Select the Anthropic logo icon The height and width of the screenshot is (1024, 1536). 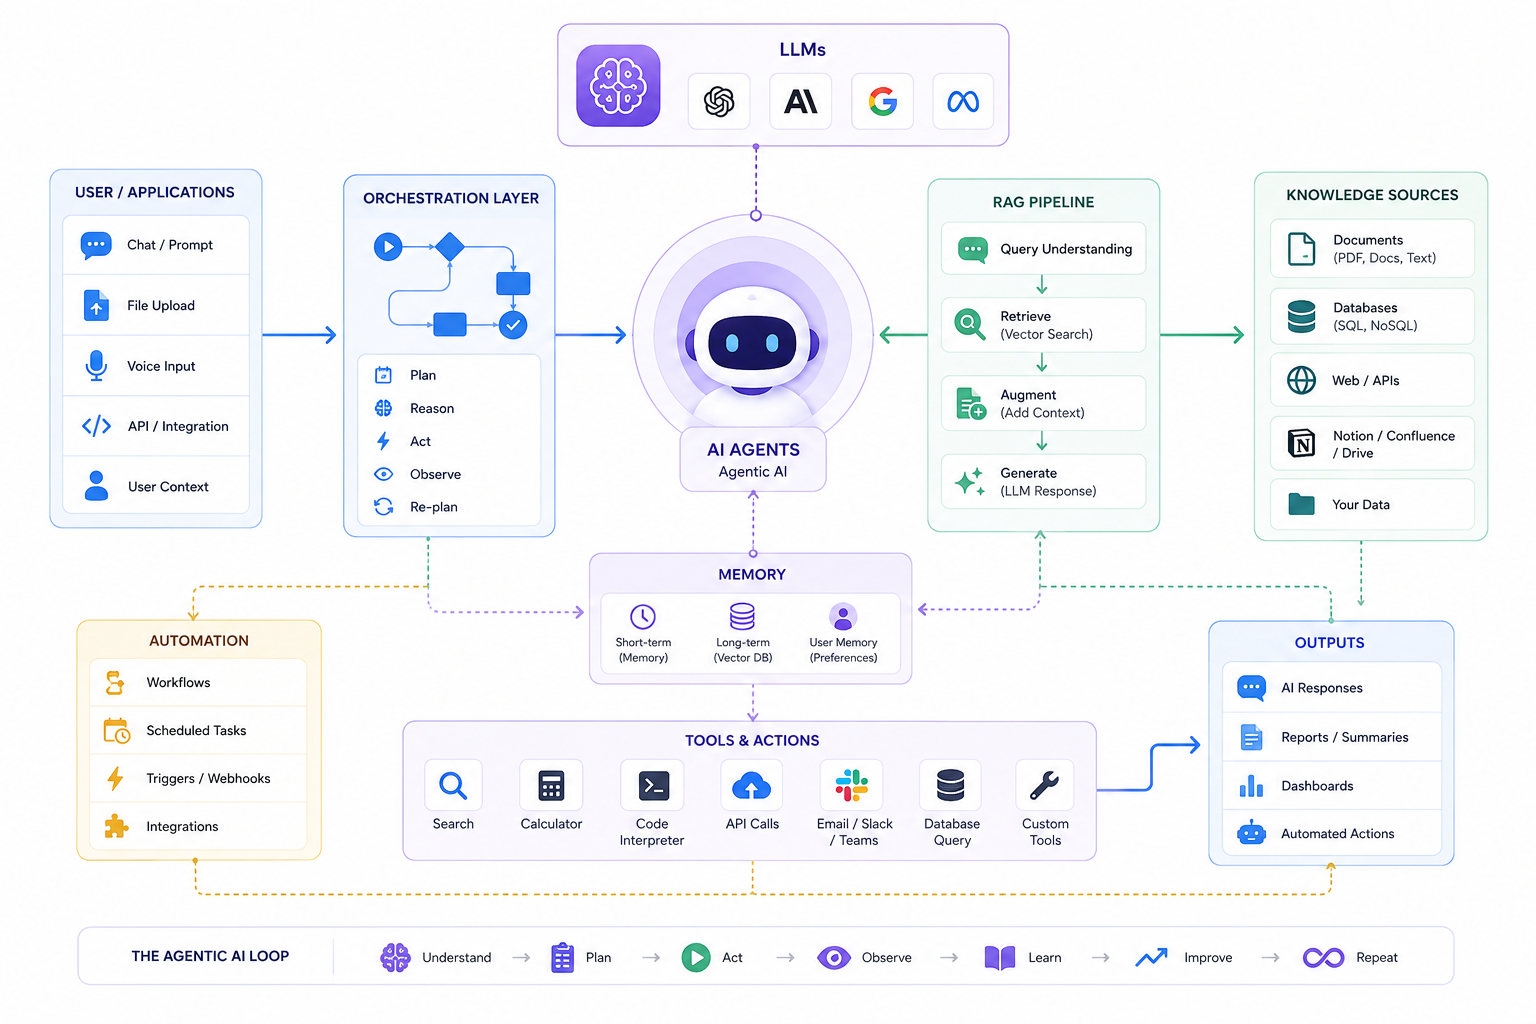pos(801,101)
